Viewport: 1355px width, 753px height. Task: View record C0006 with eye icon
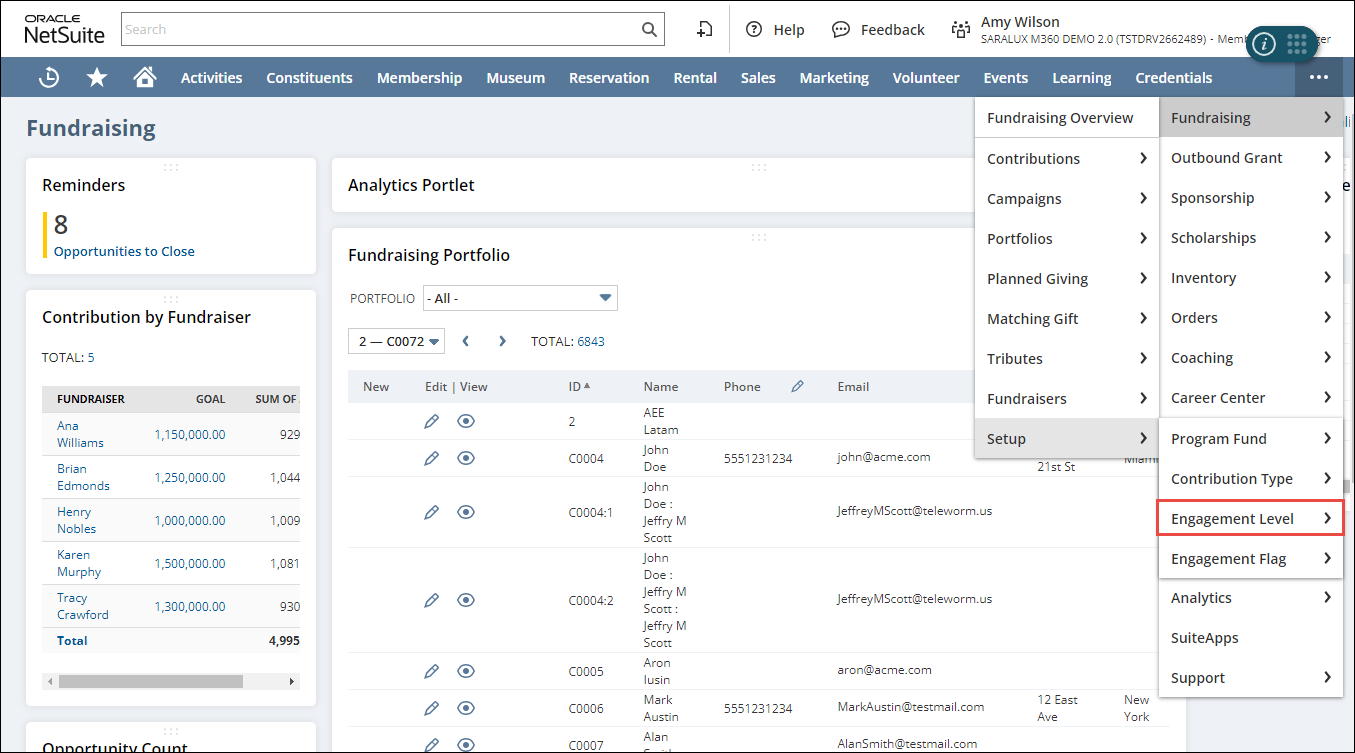pos(465,708)
